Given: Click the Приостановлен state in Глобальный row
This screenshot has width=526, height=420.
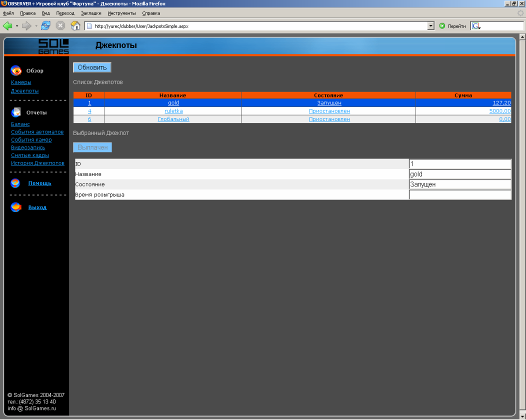Looking at the screenshot, I should coord(329,119).
